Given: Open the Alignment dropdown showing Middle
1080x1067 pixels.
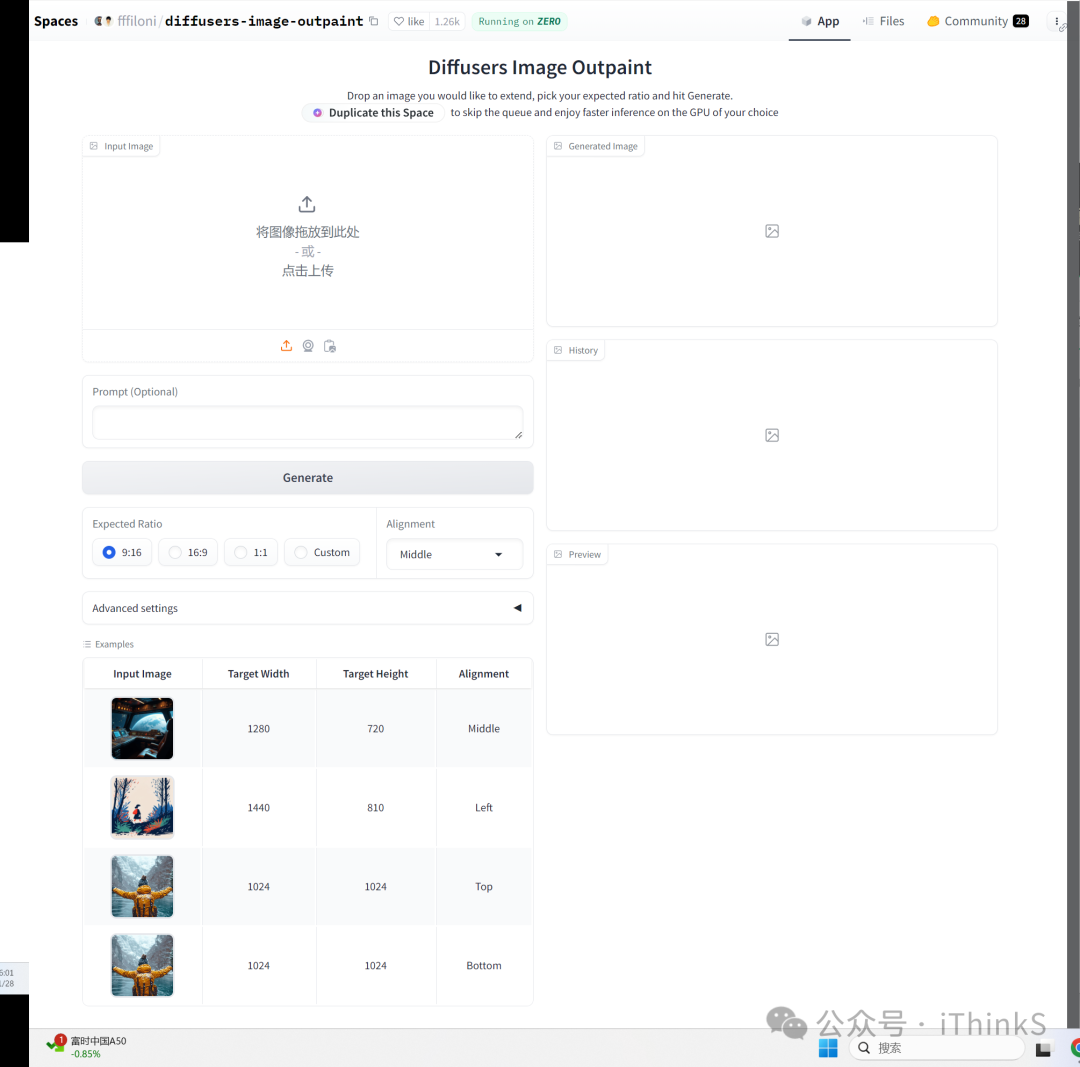Looking at the screenshot, I should pyautogui.click(x=454, y=555).
